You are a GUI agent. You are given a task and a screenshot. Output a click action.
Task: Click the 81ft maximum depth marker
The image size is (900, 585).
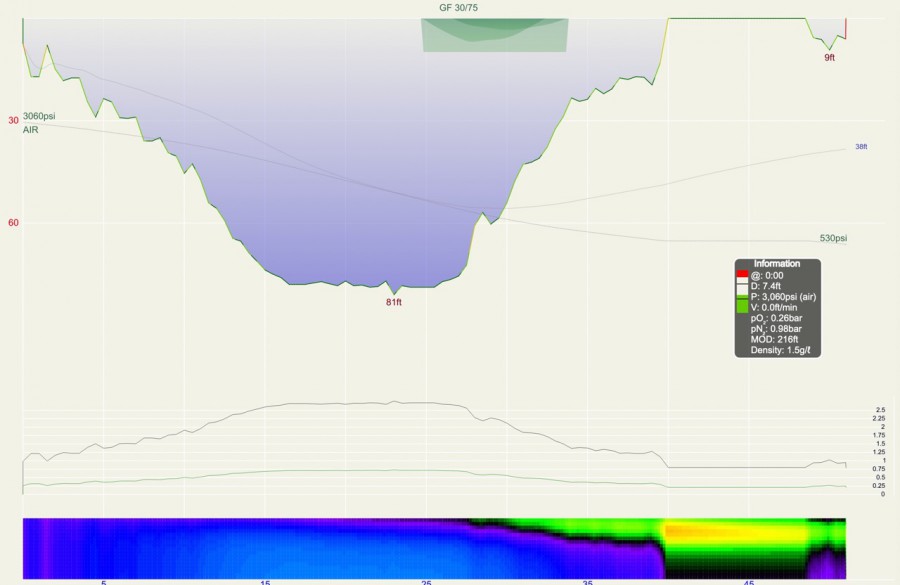[394, 302]
